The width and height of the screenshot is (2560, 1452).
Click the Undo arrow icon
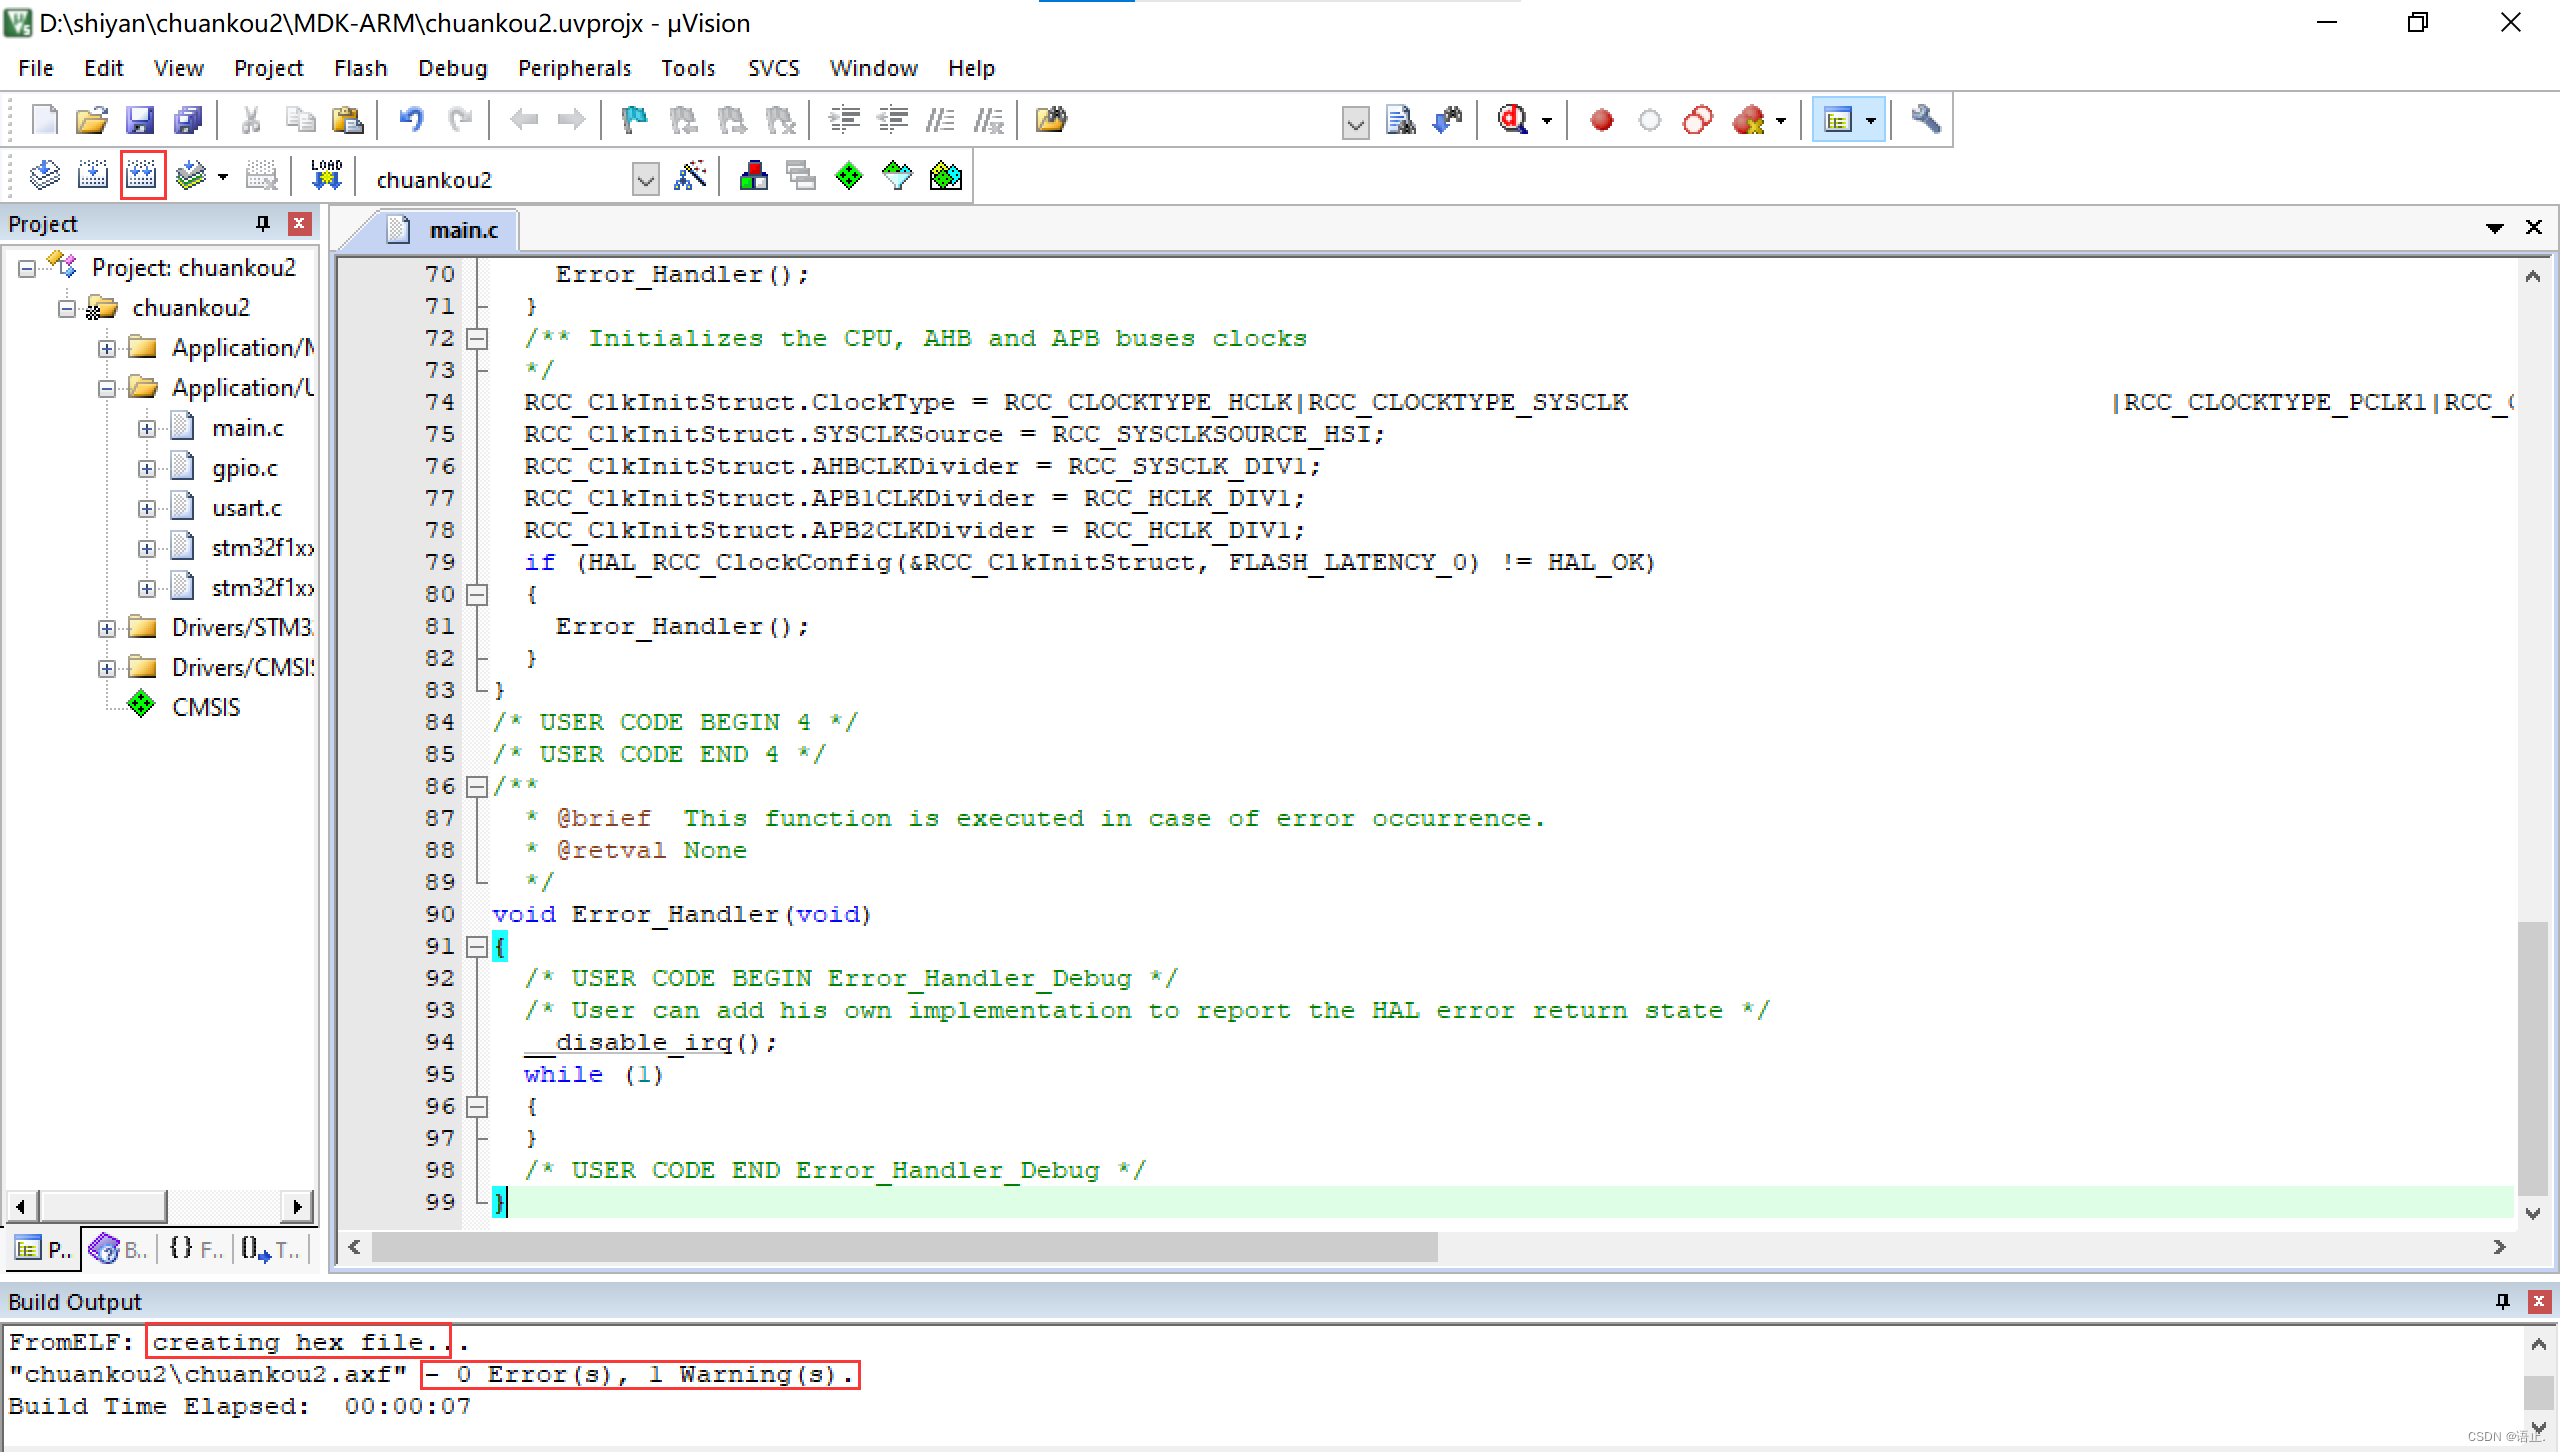click(411, 121)
